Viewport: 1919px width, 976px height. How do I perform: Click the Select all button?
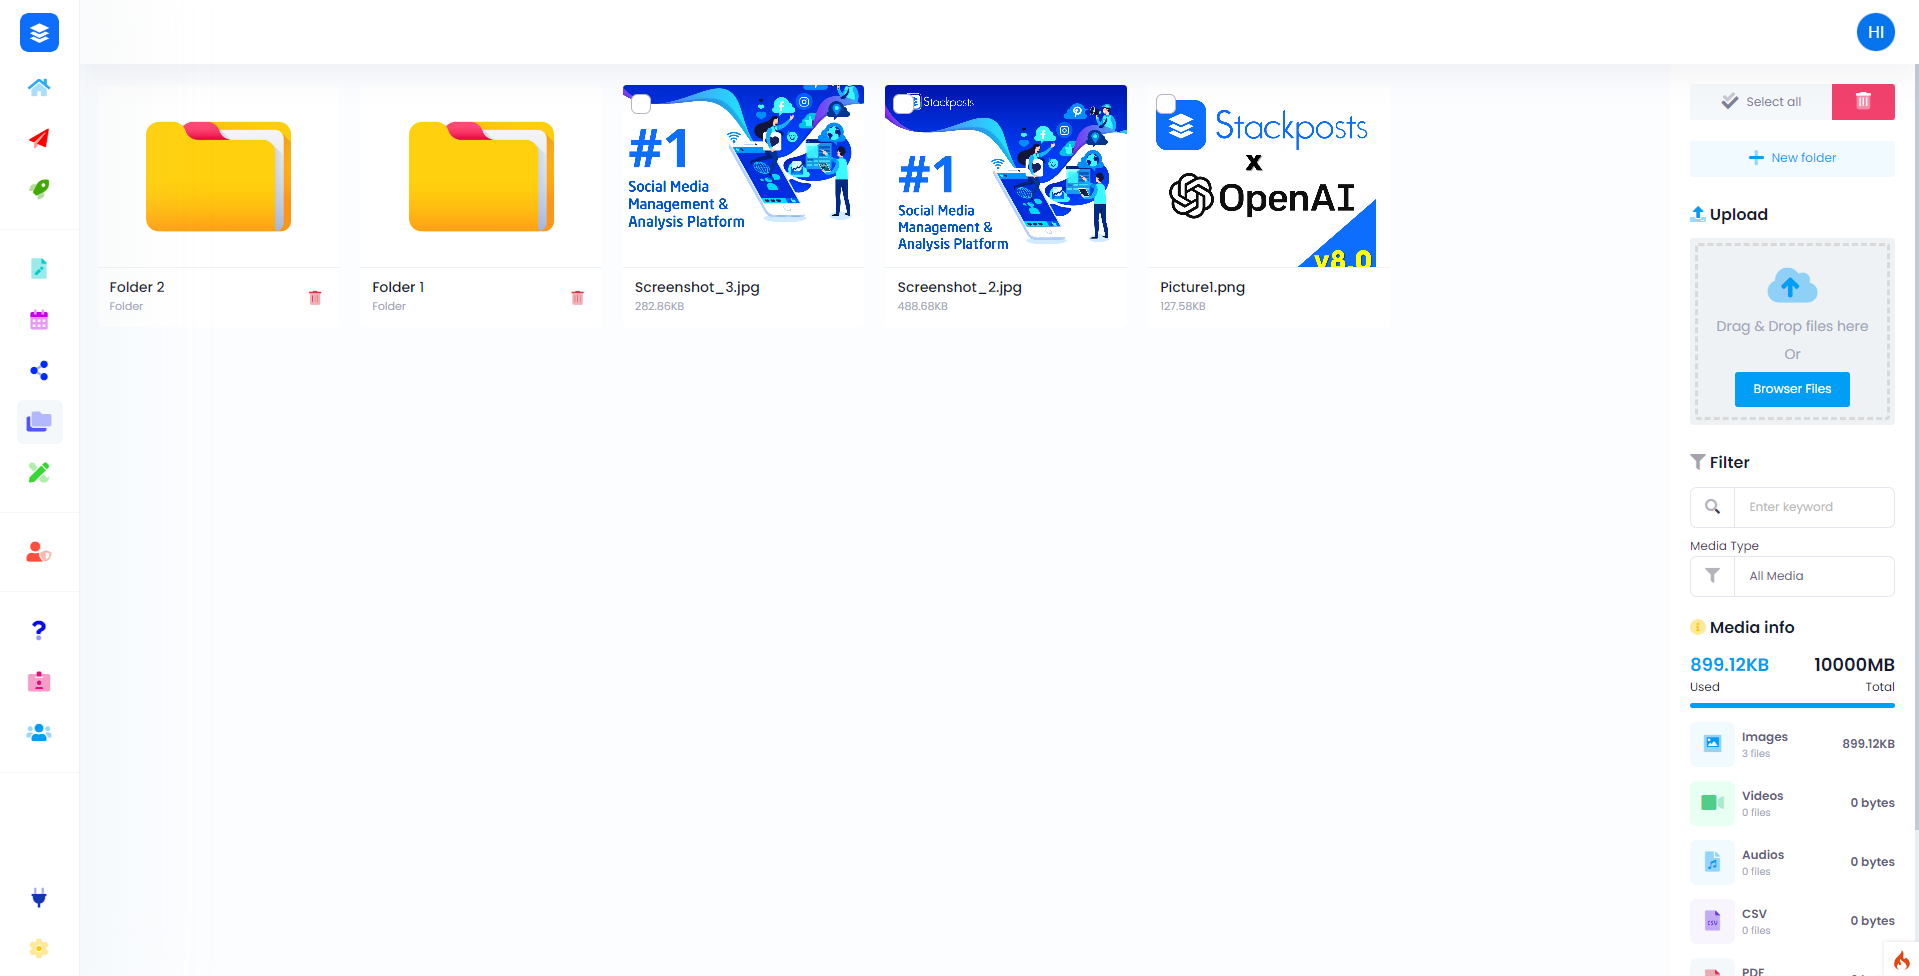[1761, 101]
